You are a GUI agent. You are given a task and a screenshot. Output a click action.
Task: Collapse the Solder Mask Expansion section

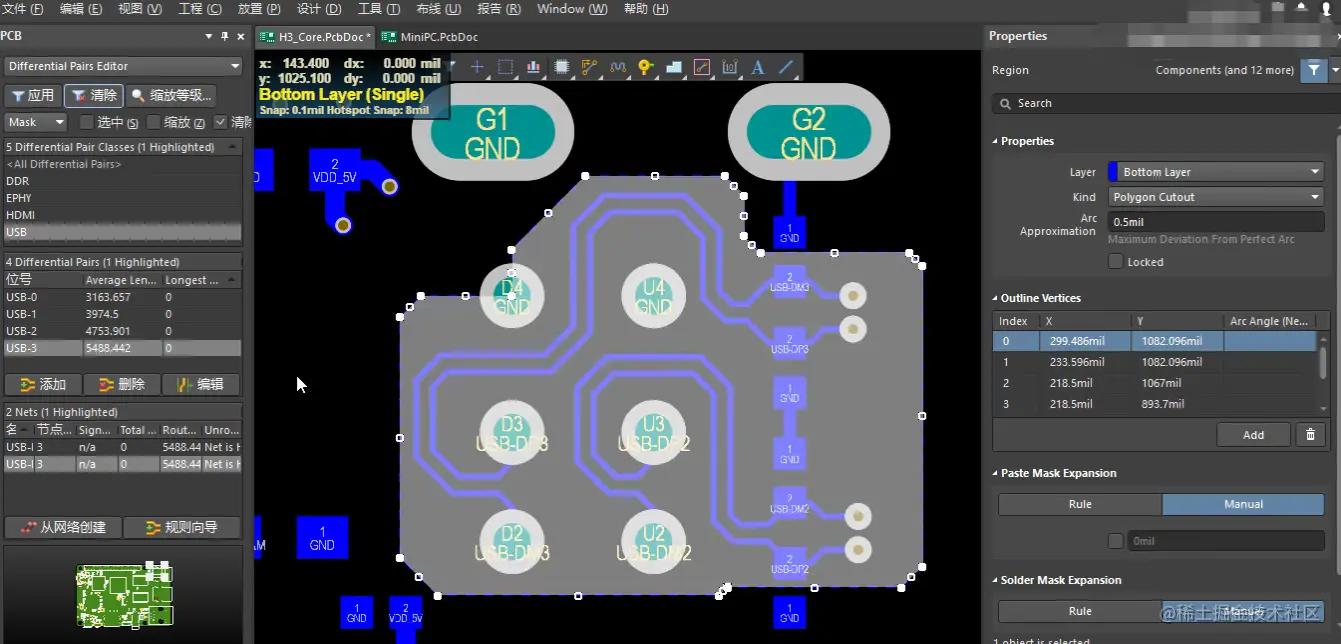pyautogui.click(x=995, y=580)
